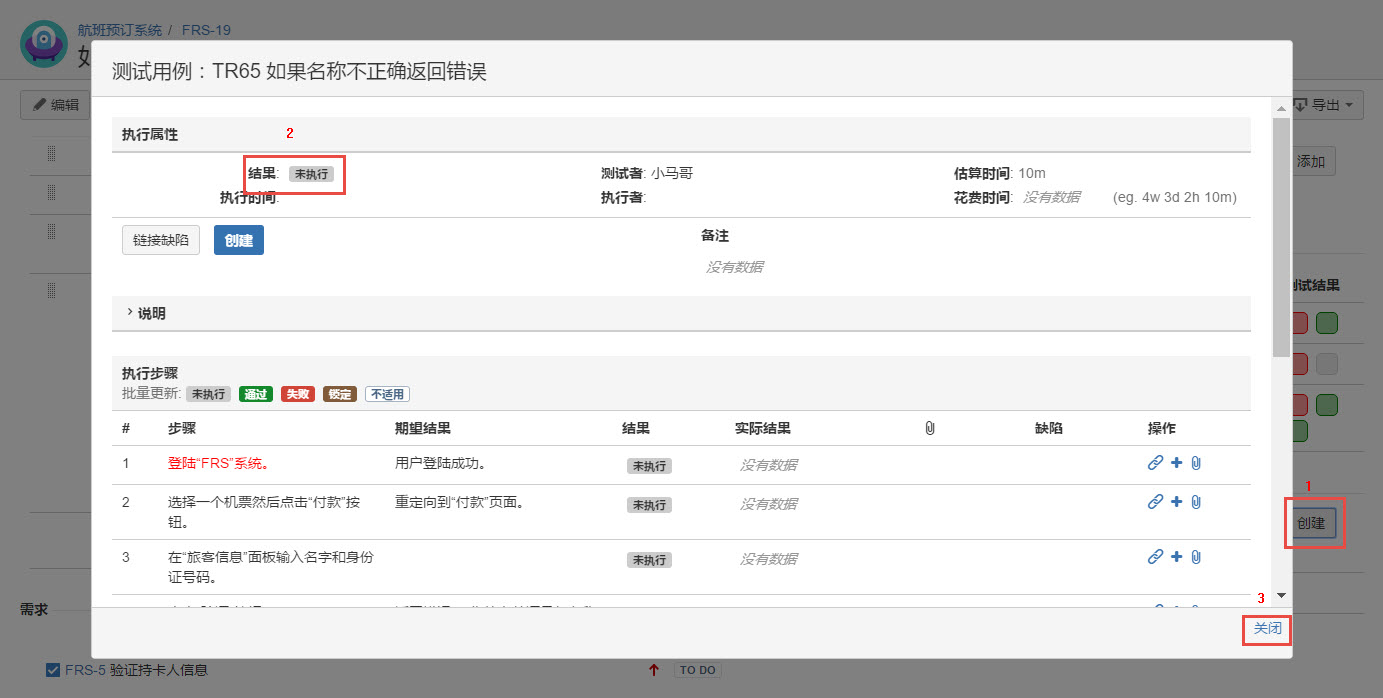
Task: Bulk update all steps to 不适用
Action: pyautogui.click(x=386, y=394)
